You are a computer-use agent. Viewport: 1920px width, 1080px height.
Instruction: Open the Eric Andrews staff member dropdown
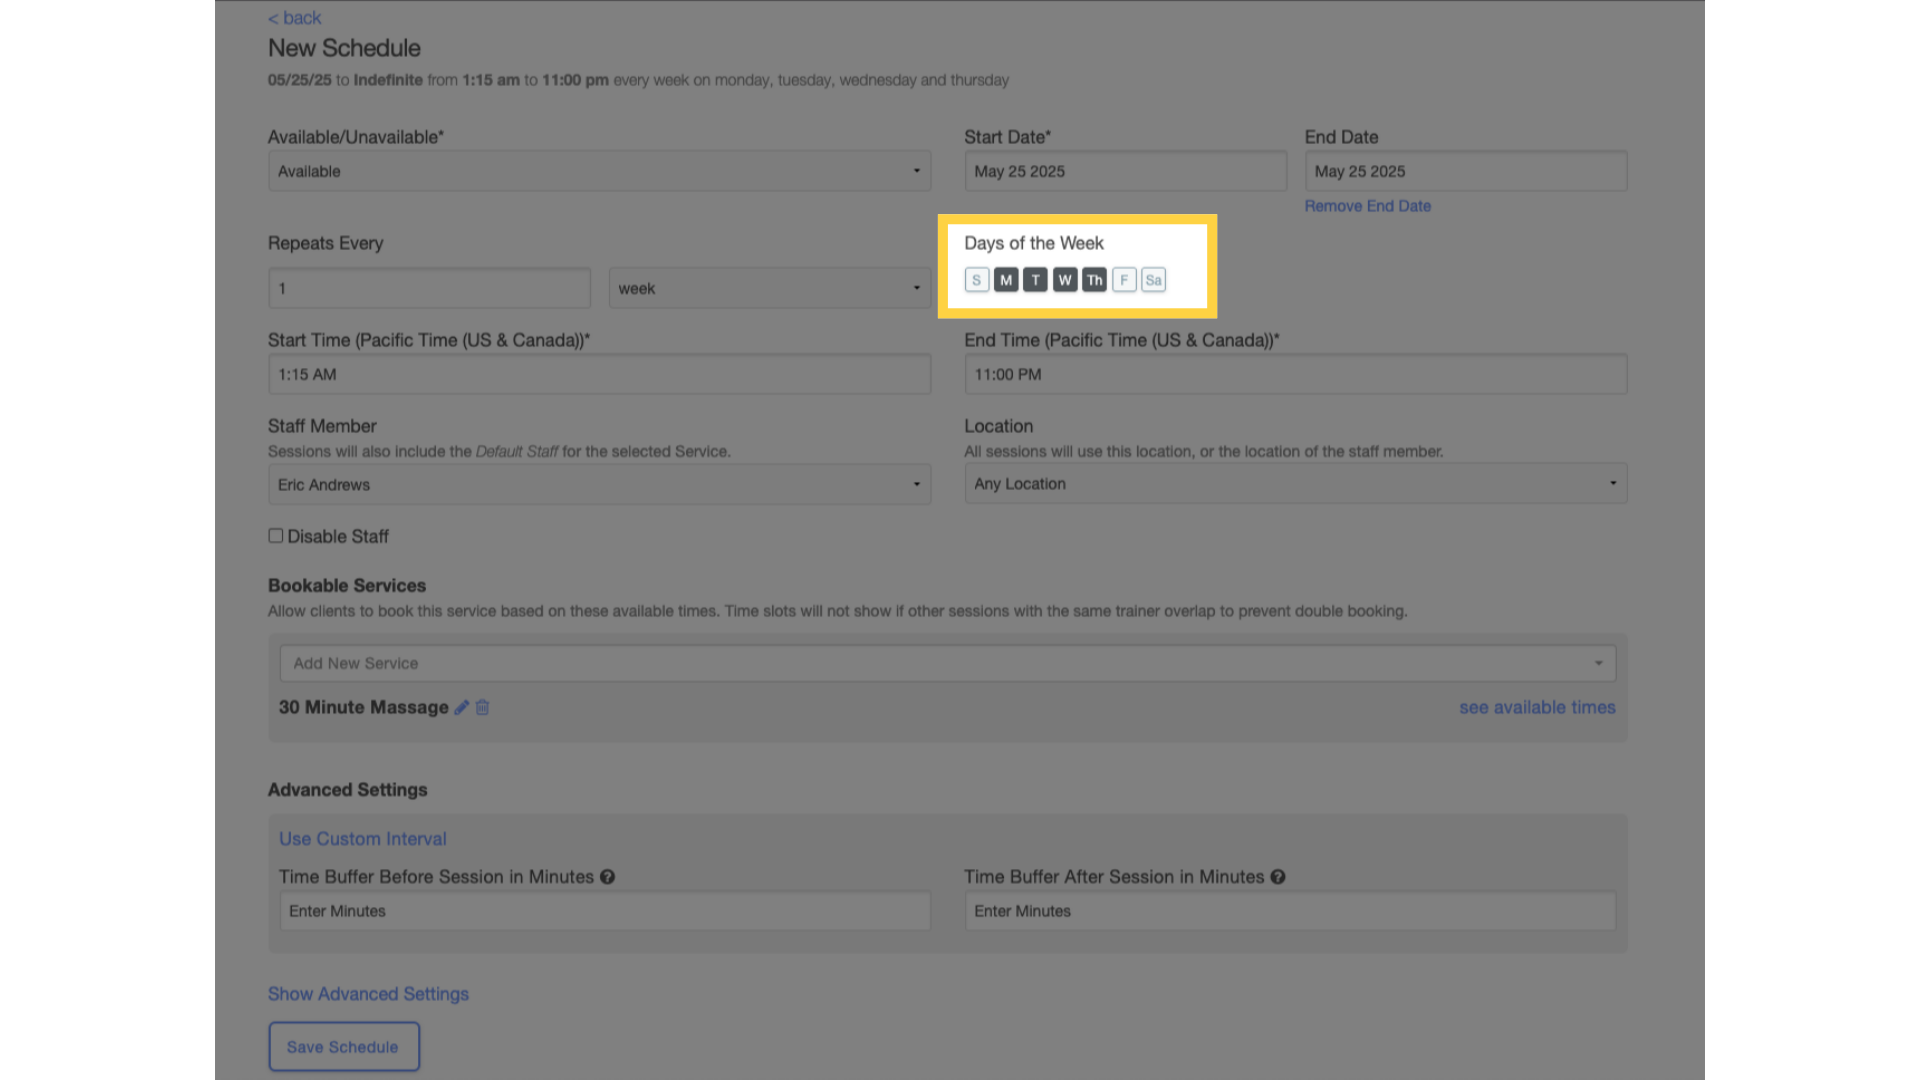point(599,484)
